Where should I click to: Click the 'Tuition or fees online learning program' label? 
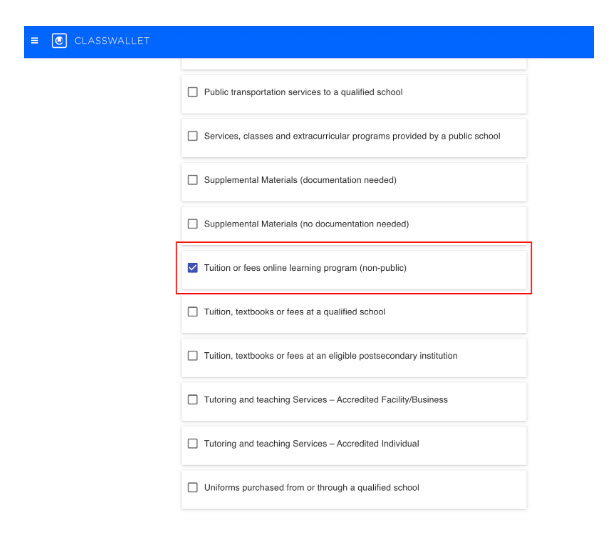(x=305, y=268)
